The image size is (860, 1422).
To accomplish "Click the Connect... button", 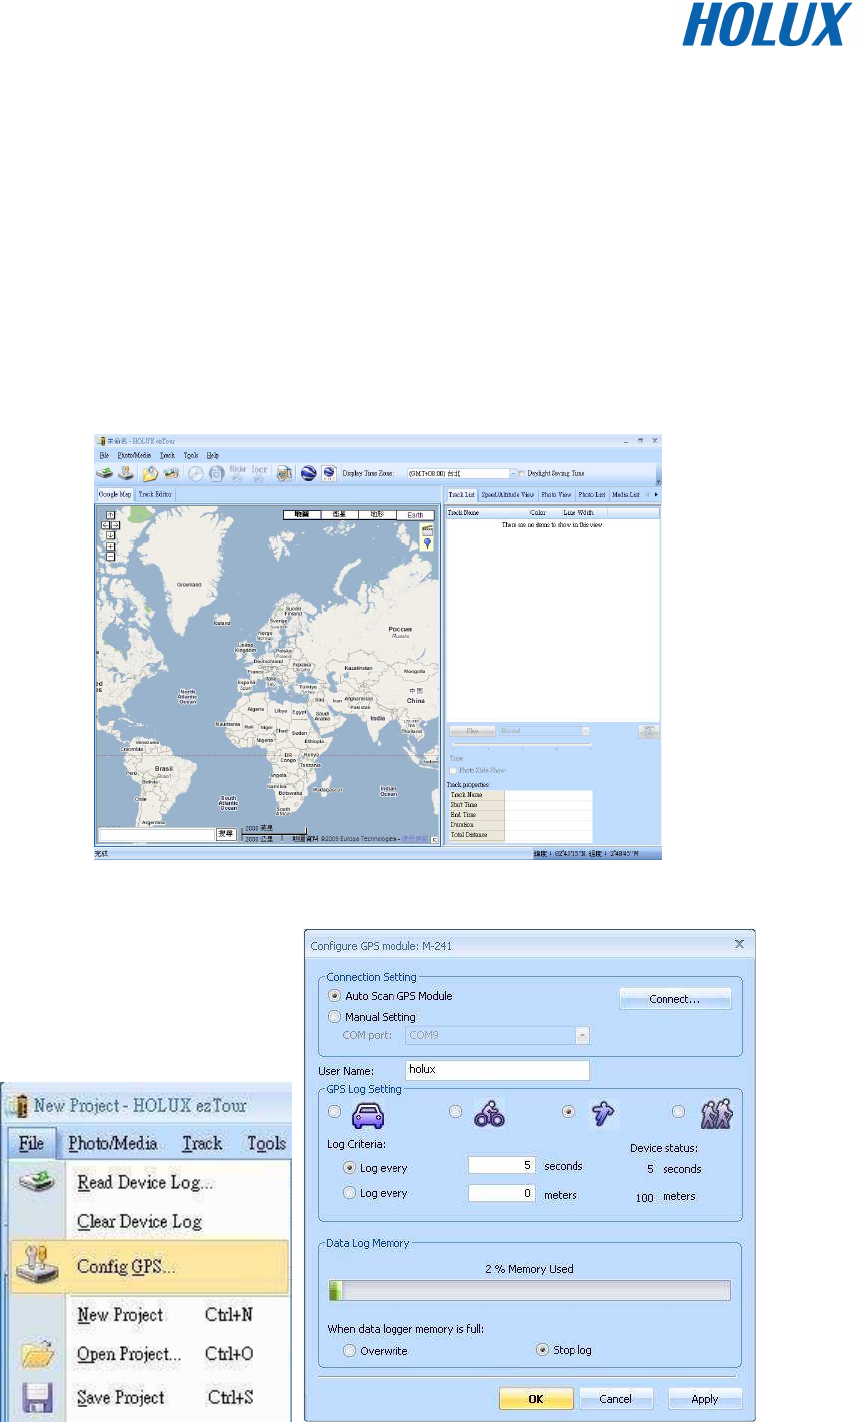I will (x=675, y=998).
